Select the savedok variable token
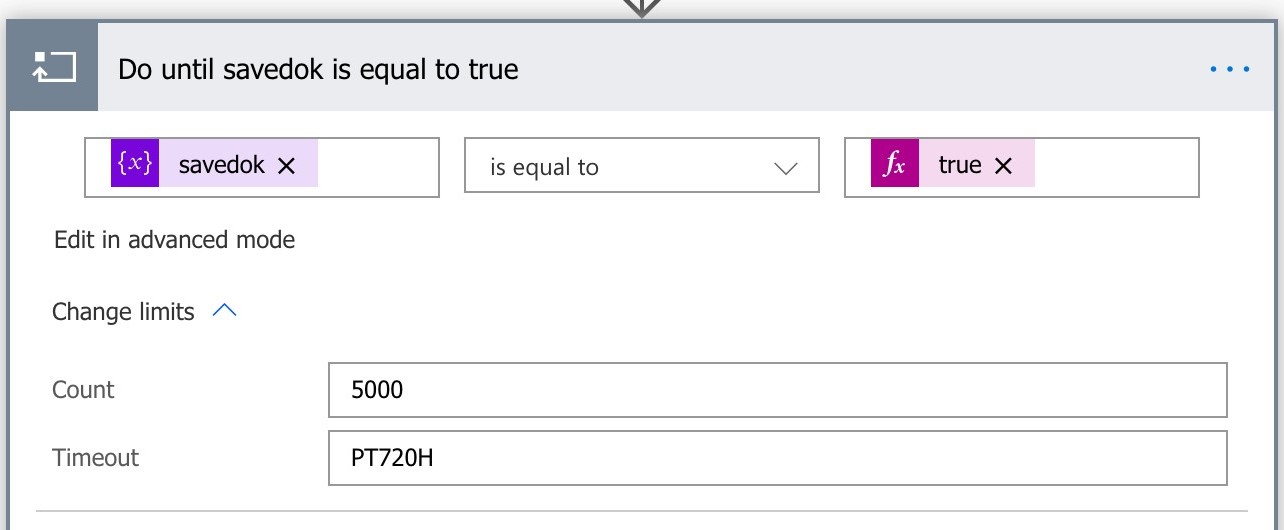 (x=221, y=165)
